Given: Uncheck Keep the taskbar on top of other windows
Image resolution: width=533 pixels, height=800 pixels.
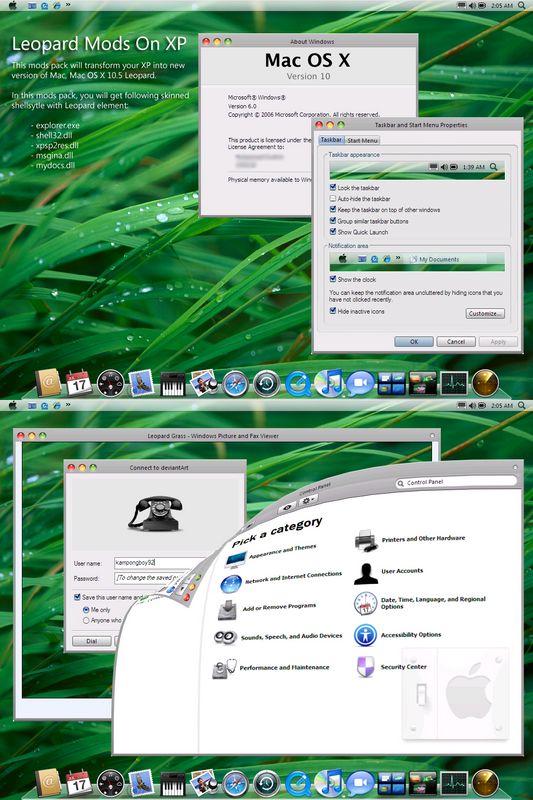Looking at the screenshot, I should tap(333, 209).
